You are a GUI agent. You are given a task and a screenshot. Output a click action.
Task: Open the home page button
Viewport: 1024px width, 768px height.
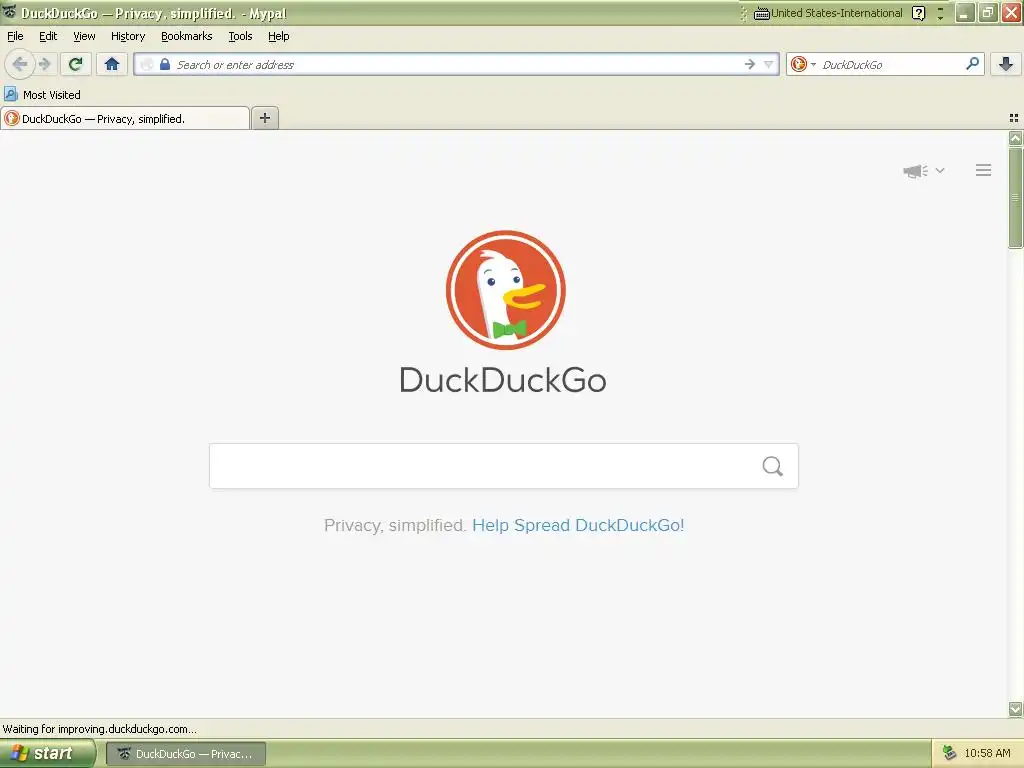(112, 64)
